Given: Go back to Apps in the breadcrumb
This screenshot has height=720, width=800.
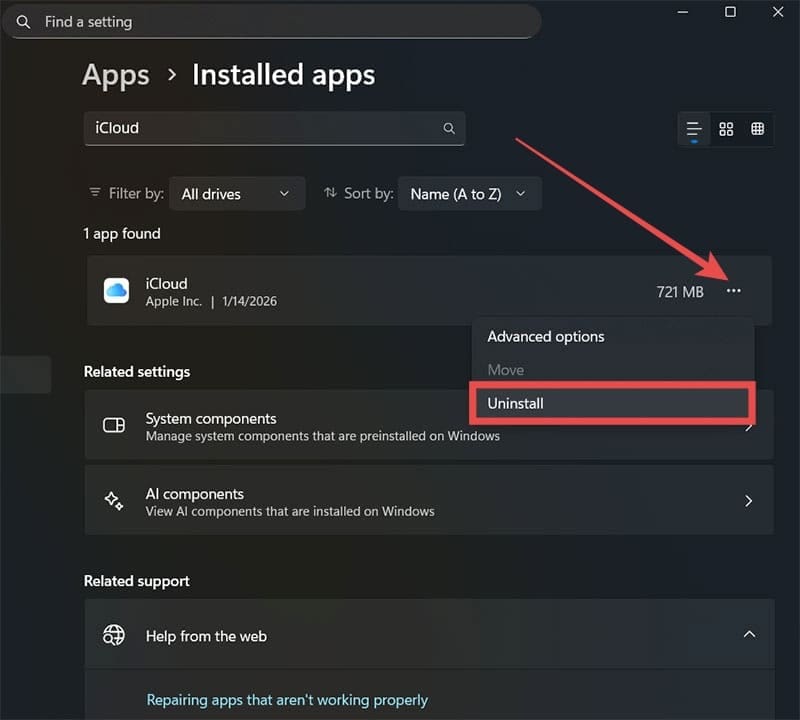Looking at the screenshot, I should pyautogui.click(x=116, y=76).
